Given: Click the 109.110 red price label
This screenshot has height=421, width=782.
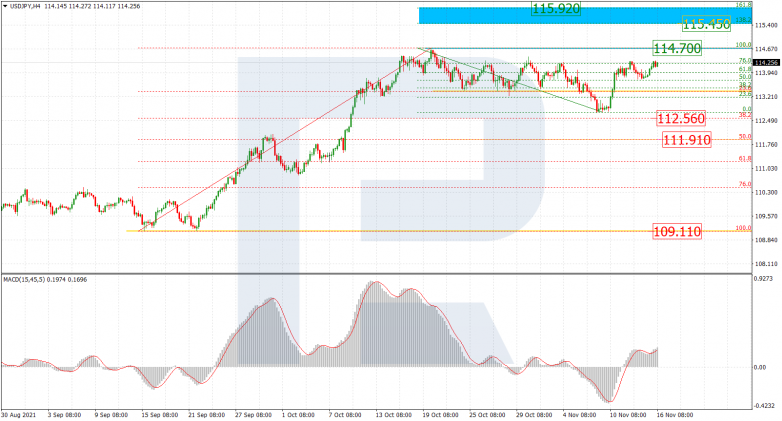Looking at the screenshot, I should 677,231.
